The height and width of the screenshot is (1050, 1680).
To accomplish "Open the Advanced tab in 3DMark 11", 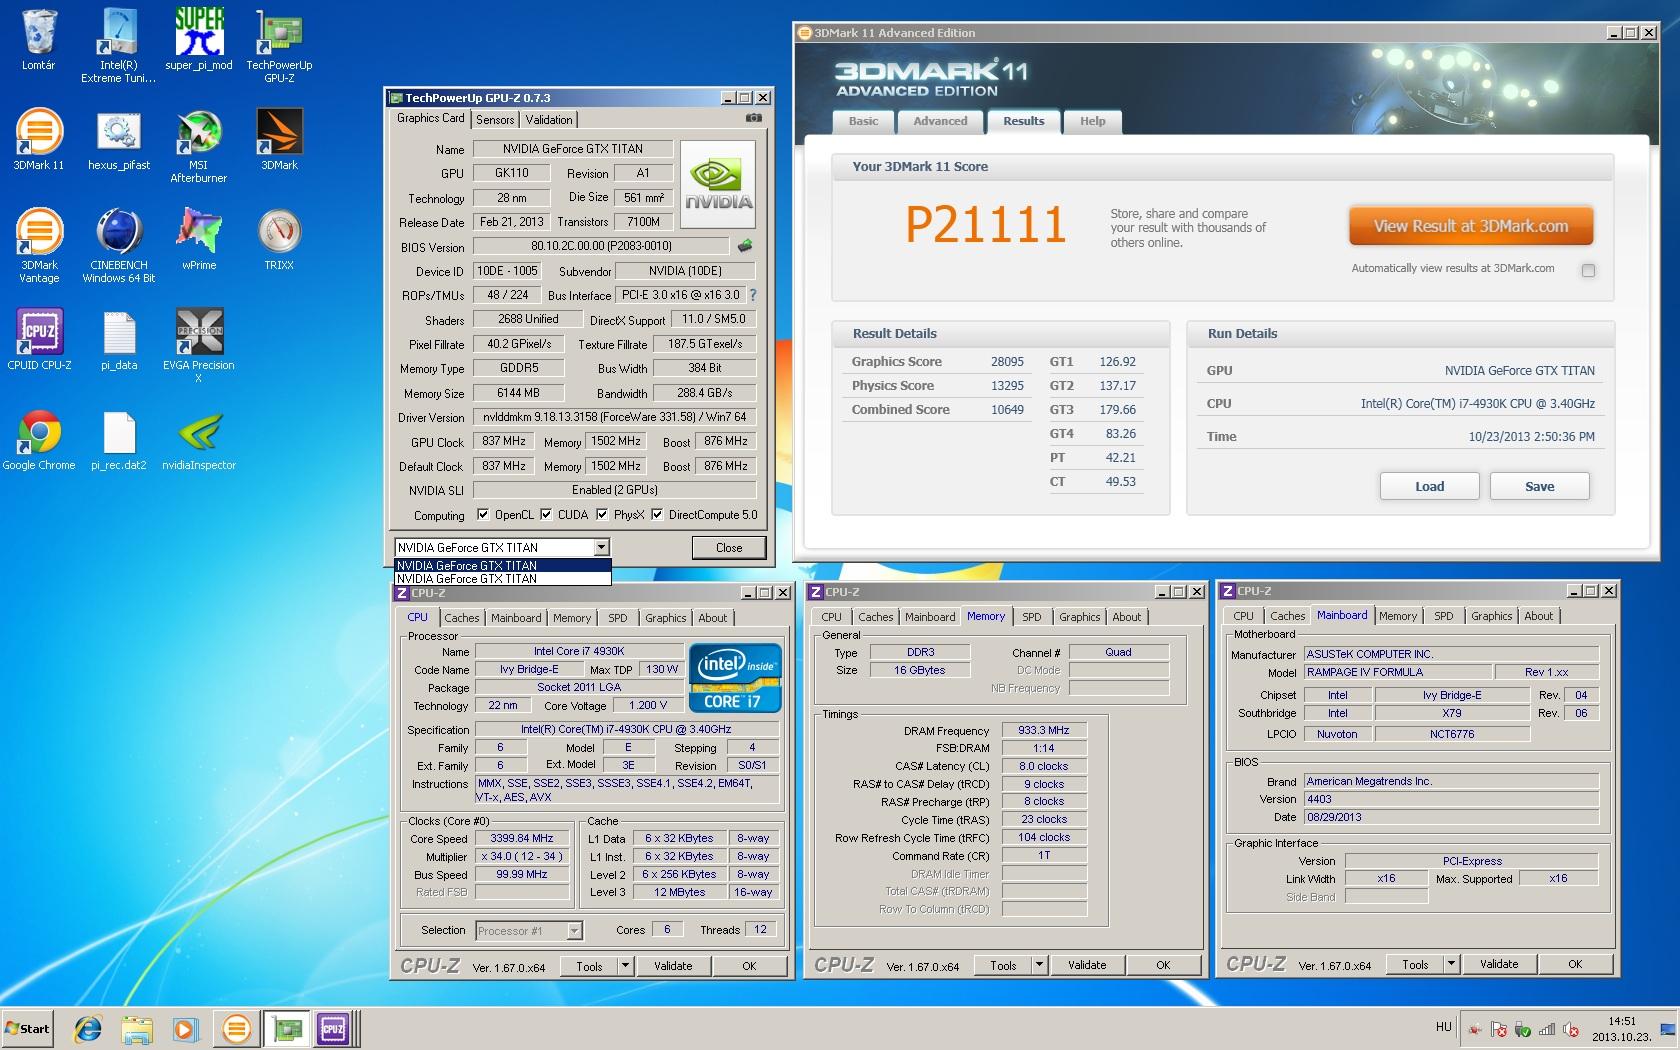I will [940, 121].
